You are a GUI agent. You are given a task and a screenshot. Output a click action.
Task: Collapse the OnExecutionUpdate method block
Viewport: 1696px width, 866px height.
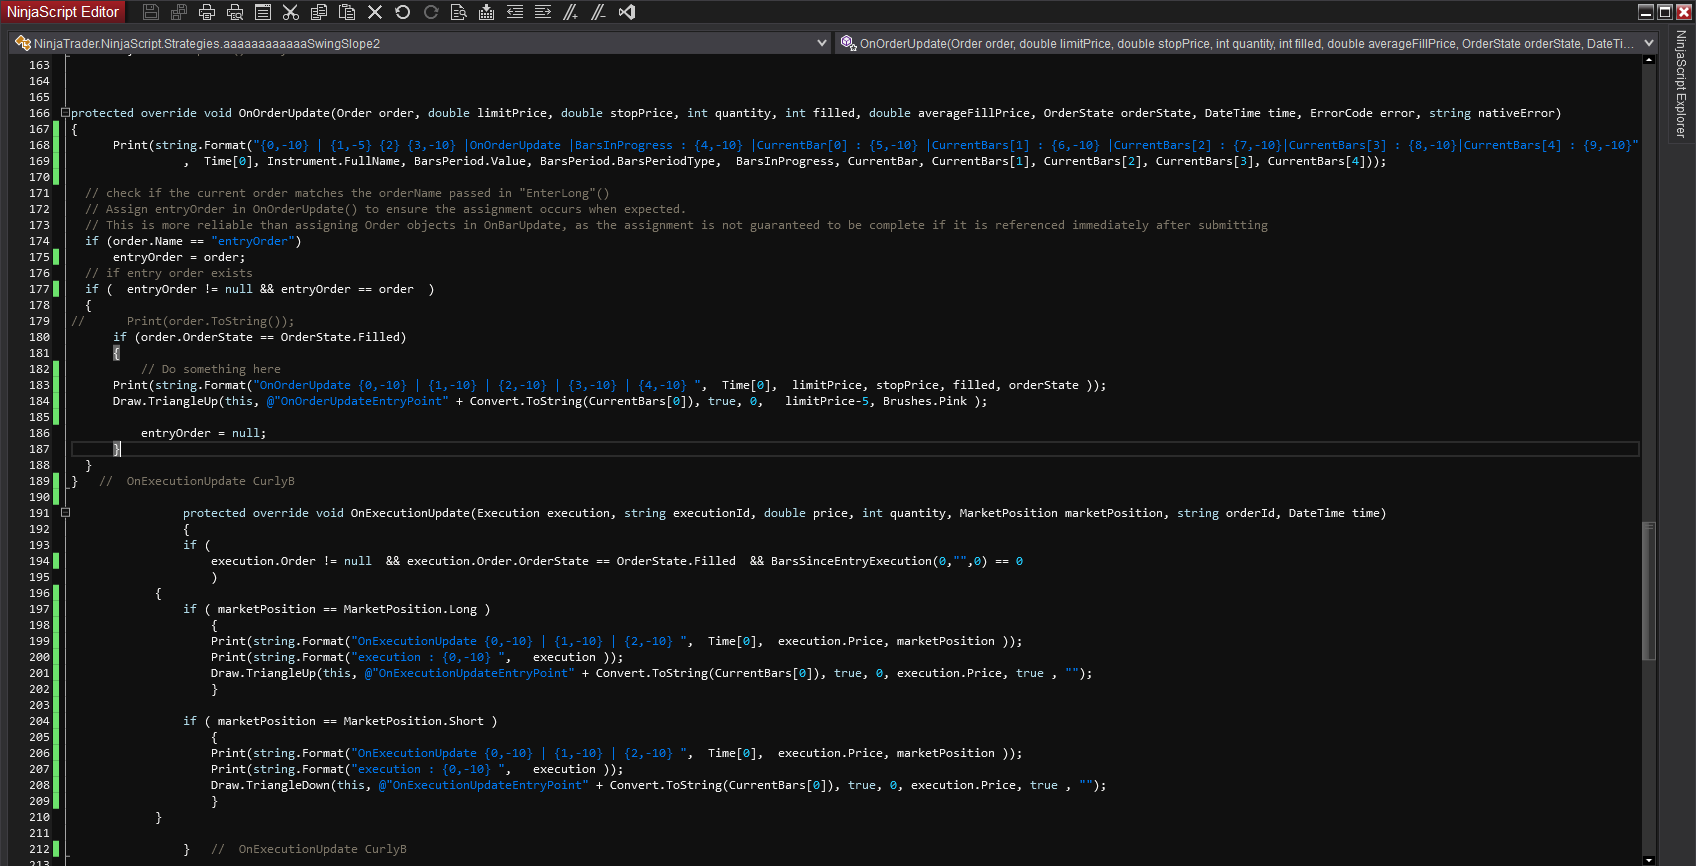click(x=65, y=513)
